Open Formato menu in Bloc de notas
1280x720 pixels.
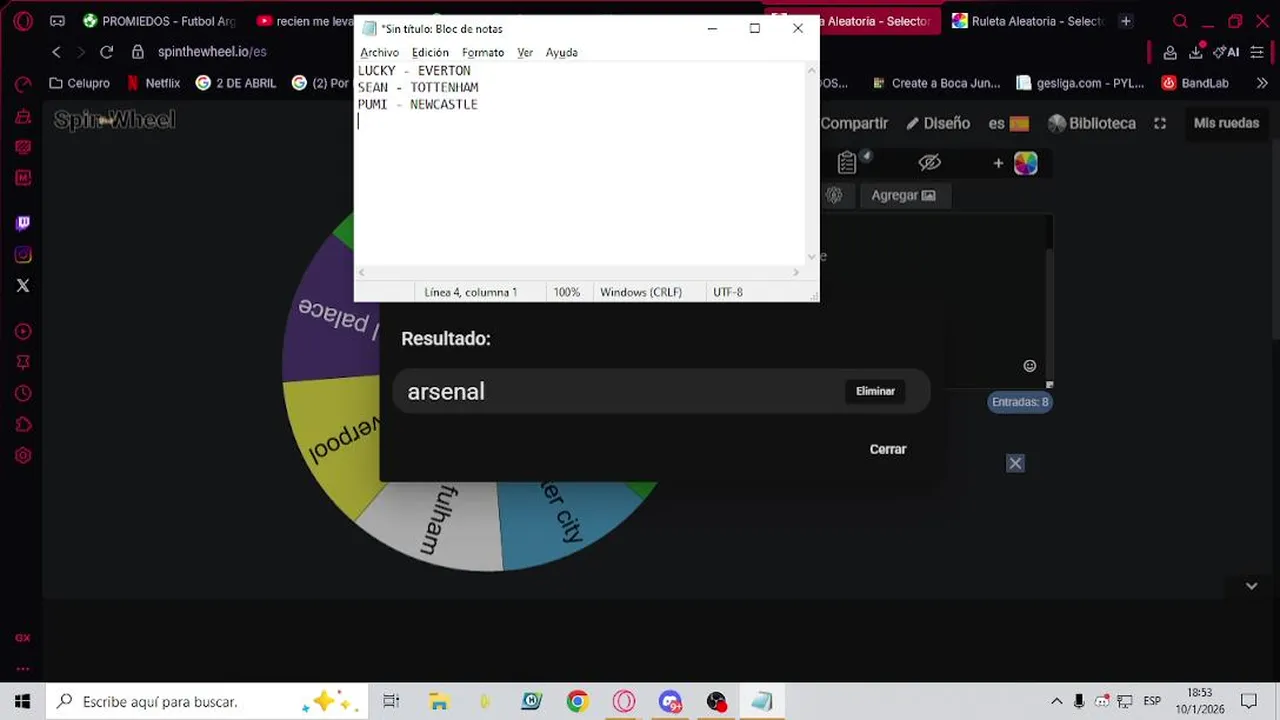coord(483,52)
